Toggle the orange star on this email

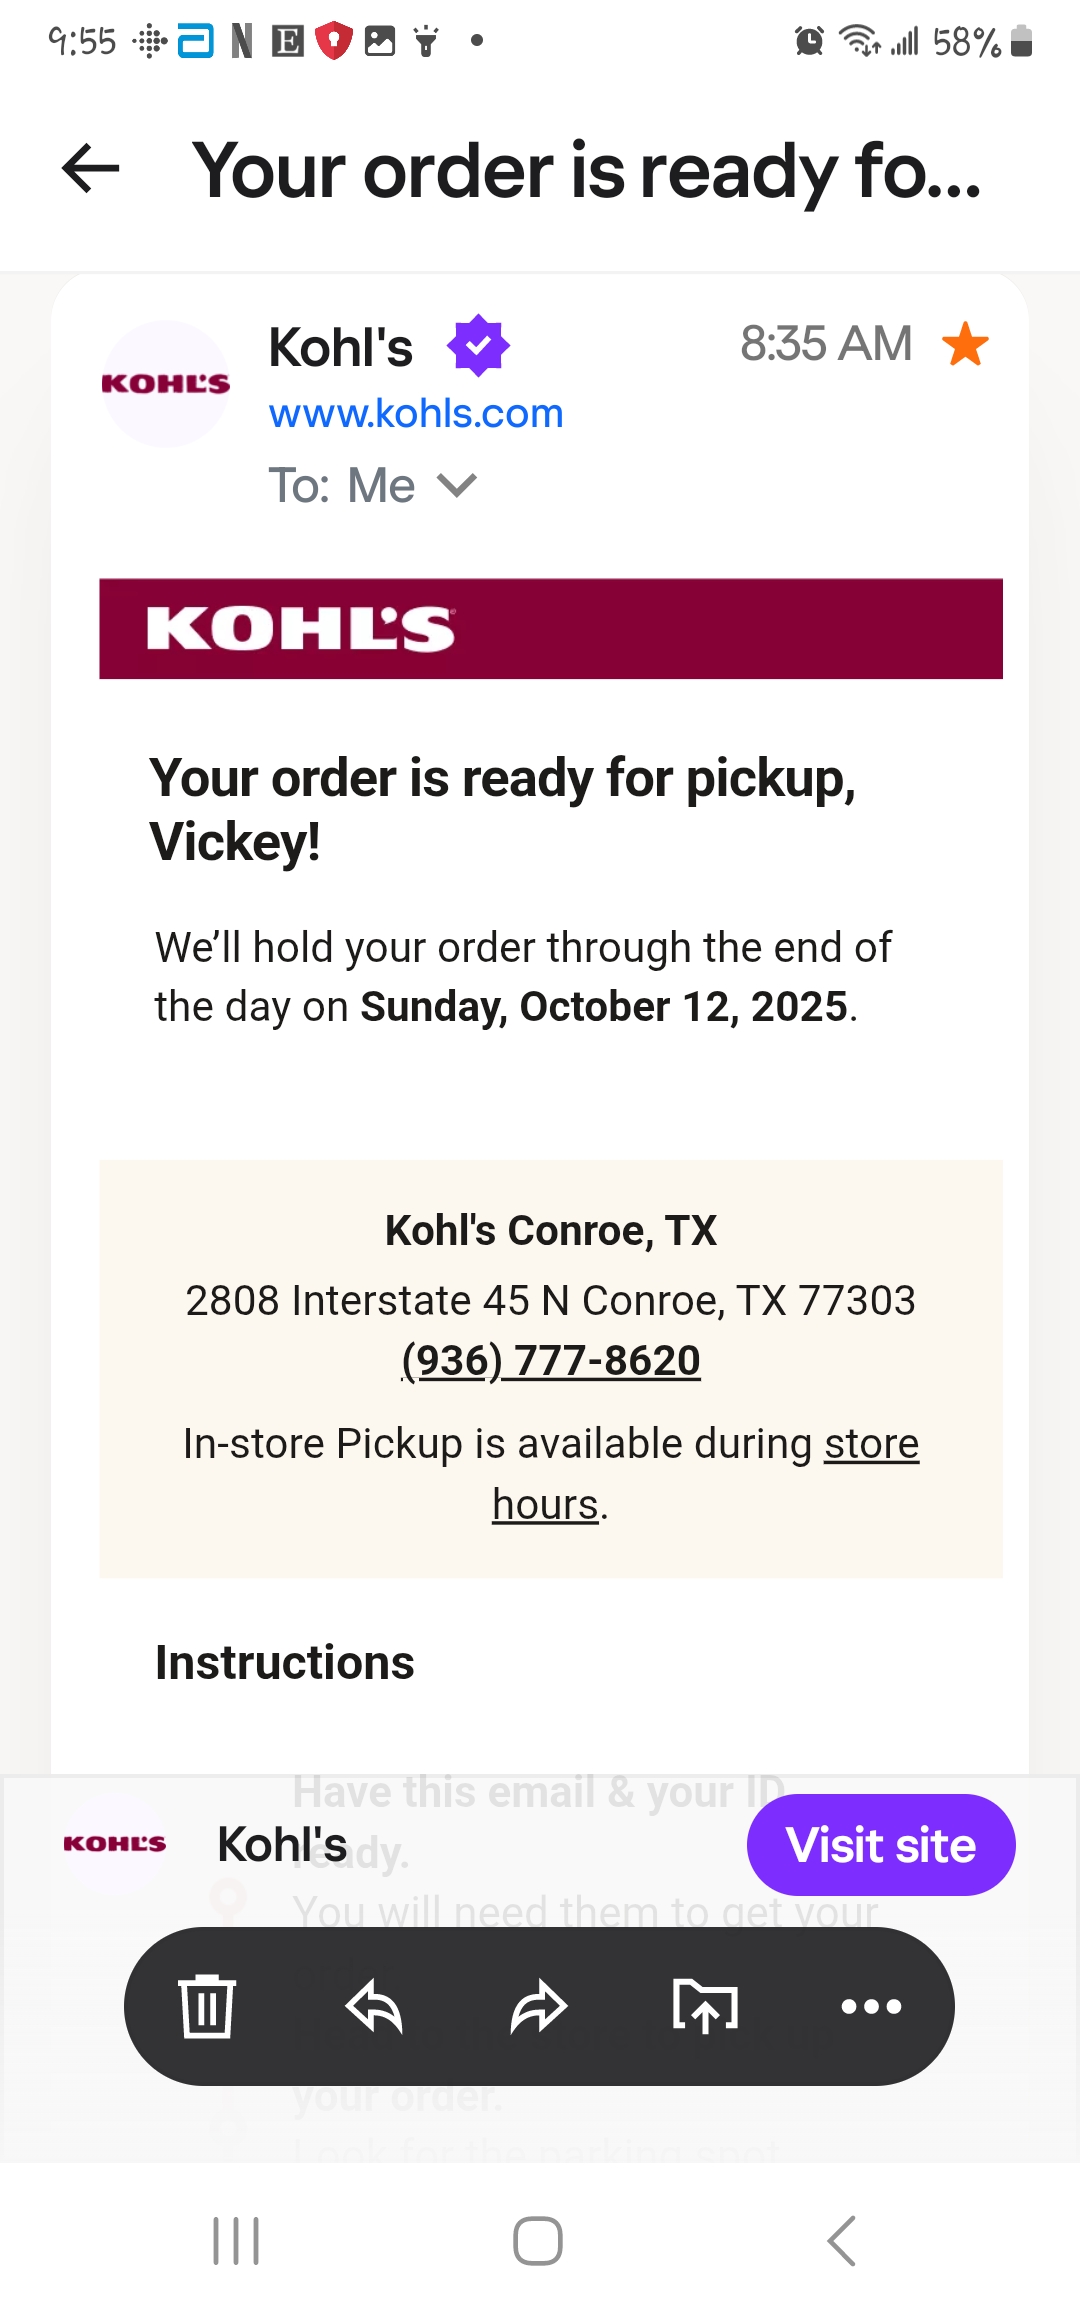pos(965,344)
